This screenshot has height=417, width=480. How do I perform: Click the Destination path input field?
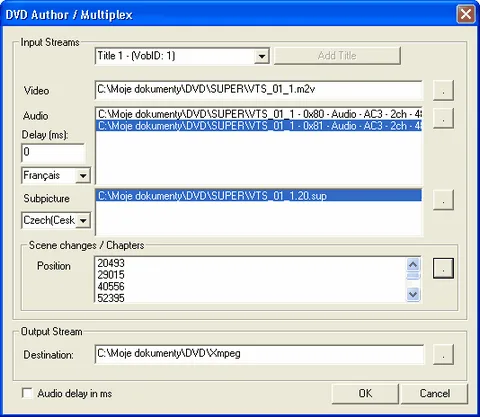click(259, 354)
